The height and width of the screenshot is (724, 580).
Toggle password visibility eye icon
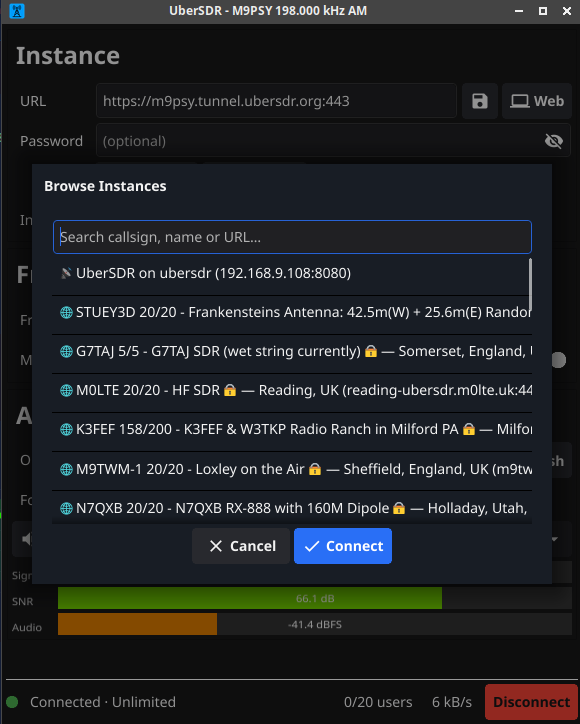pyautogui.click(x=554, y=141)
